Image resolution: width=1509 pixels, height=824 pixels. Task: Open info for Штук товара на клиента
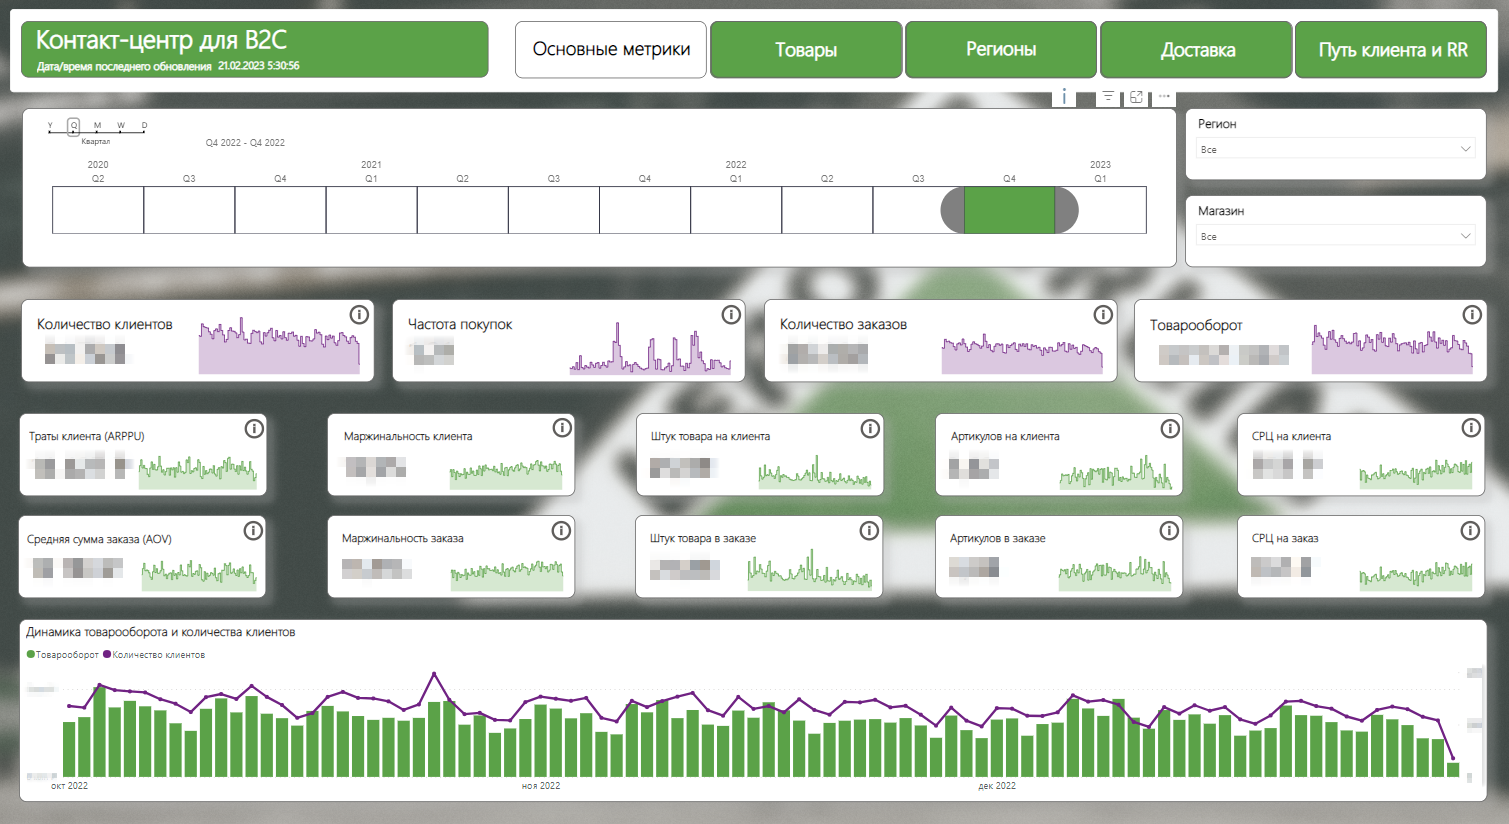pyautogui.click(x=870, y=429)
